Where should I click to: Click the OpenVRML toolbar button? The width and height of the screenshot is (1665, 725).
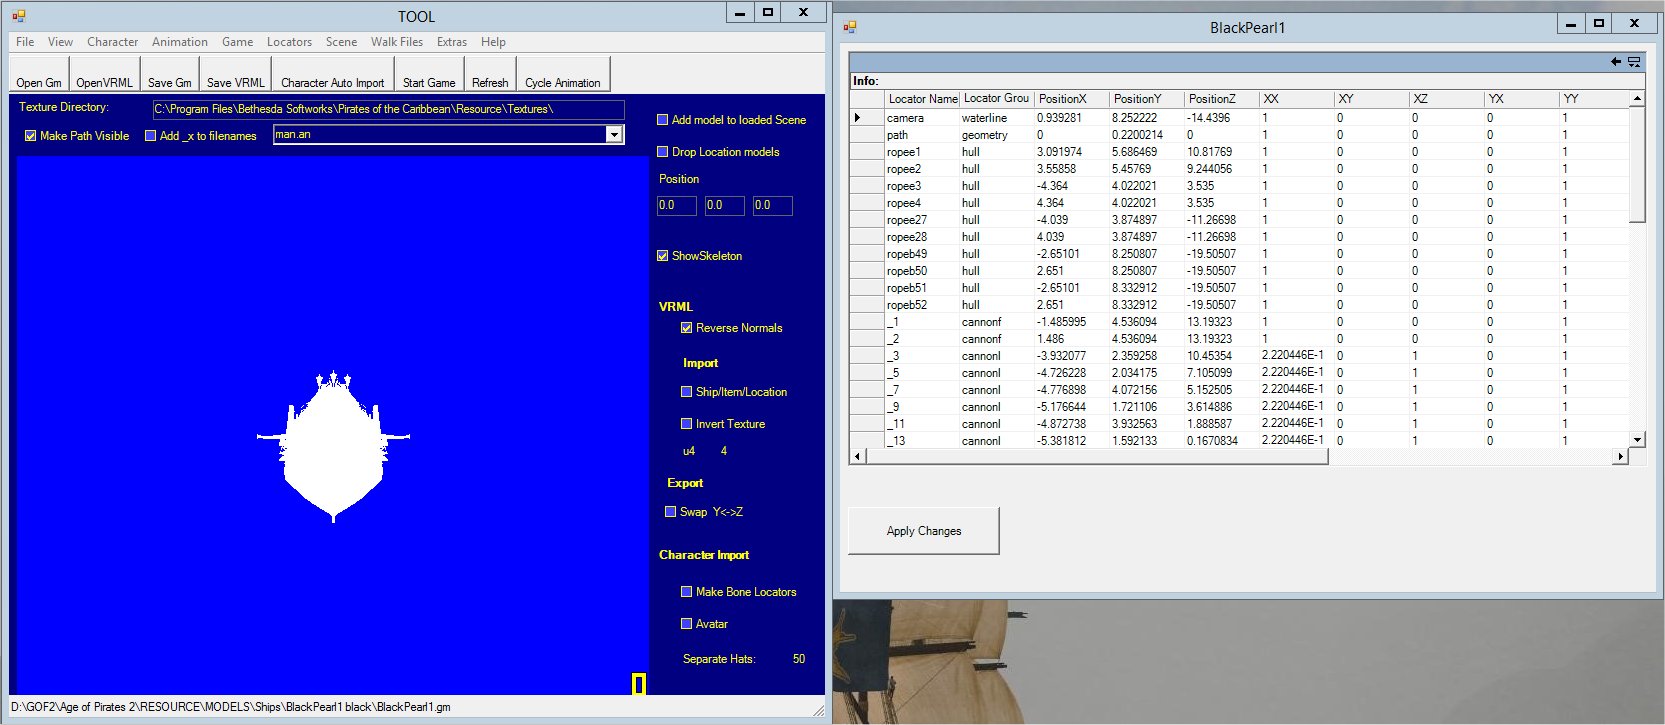(x=104, y=76)
